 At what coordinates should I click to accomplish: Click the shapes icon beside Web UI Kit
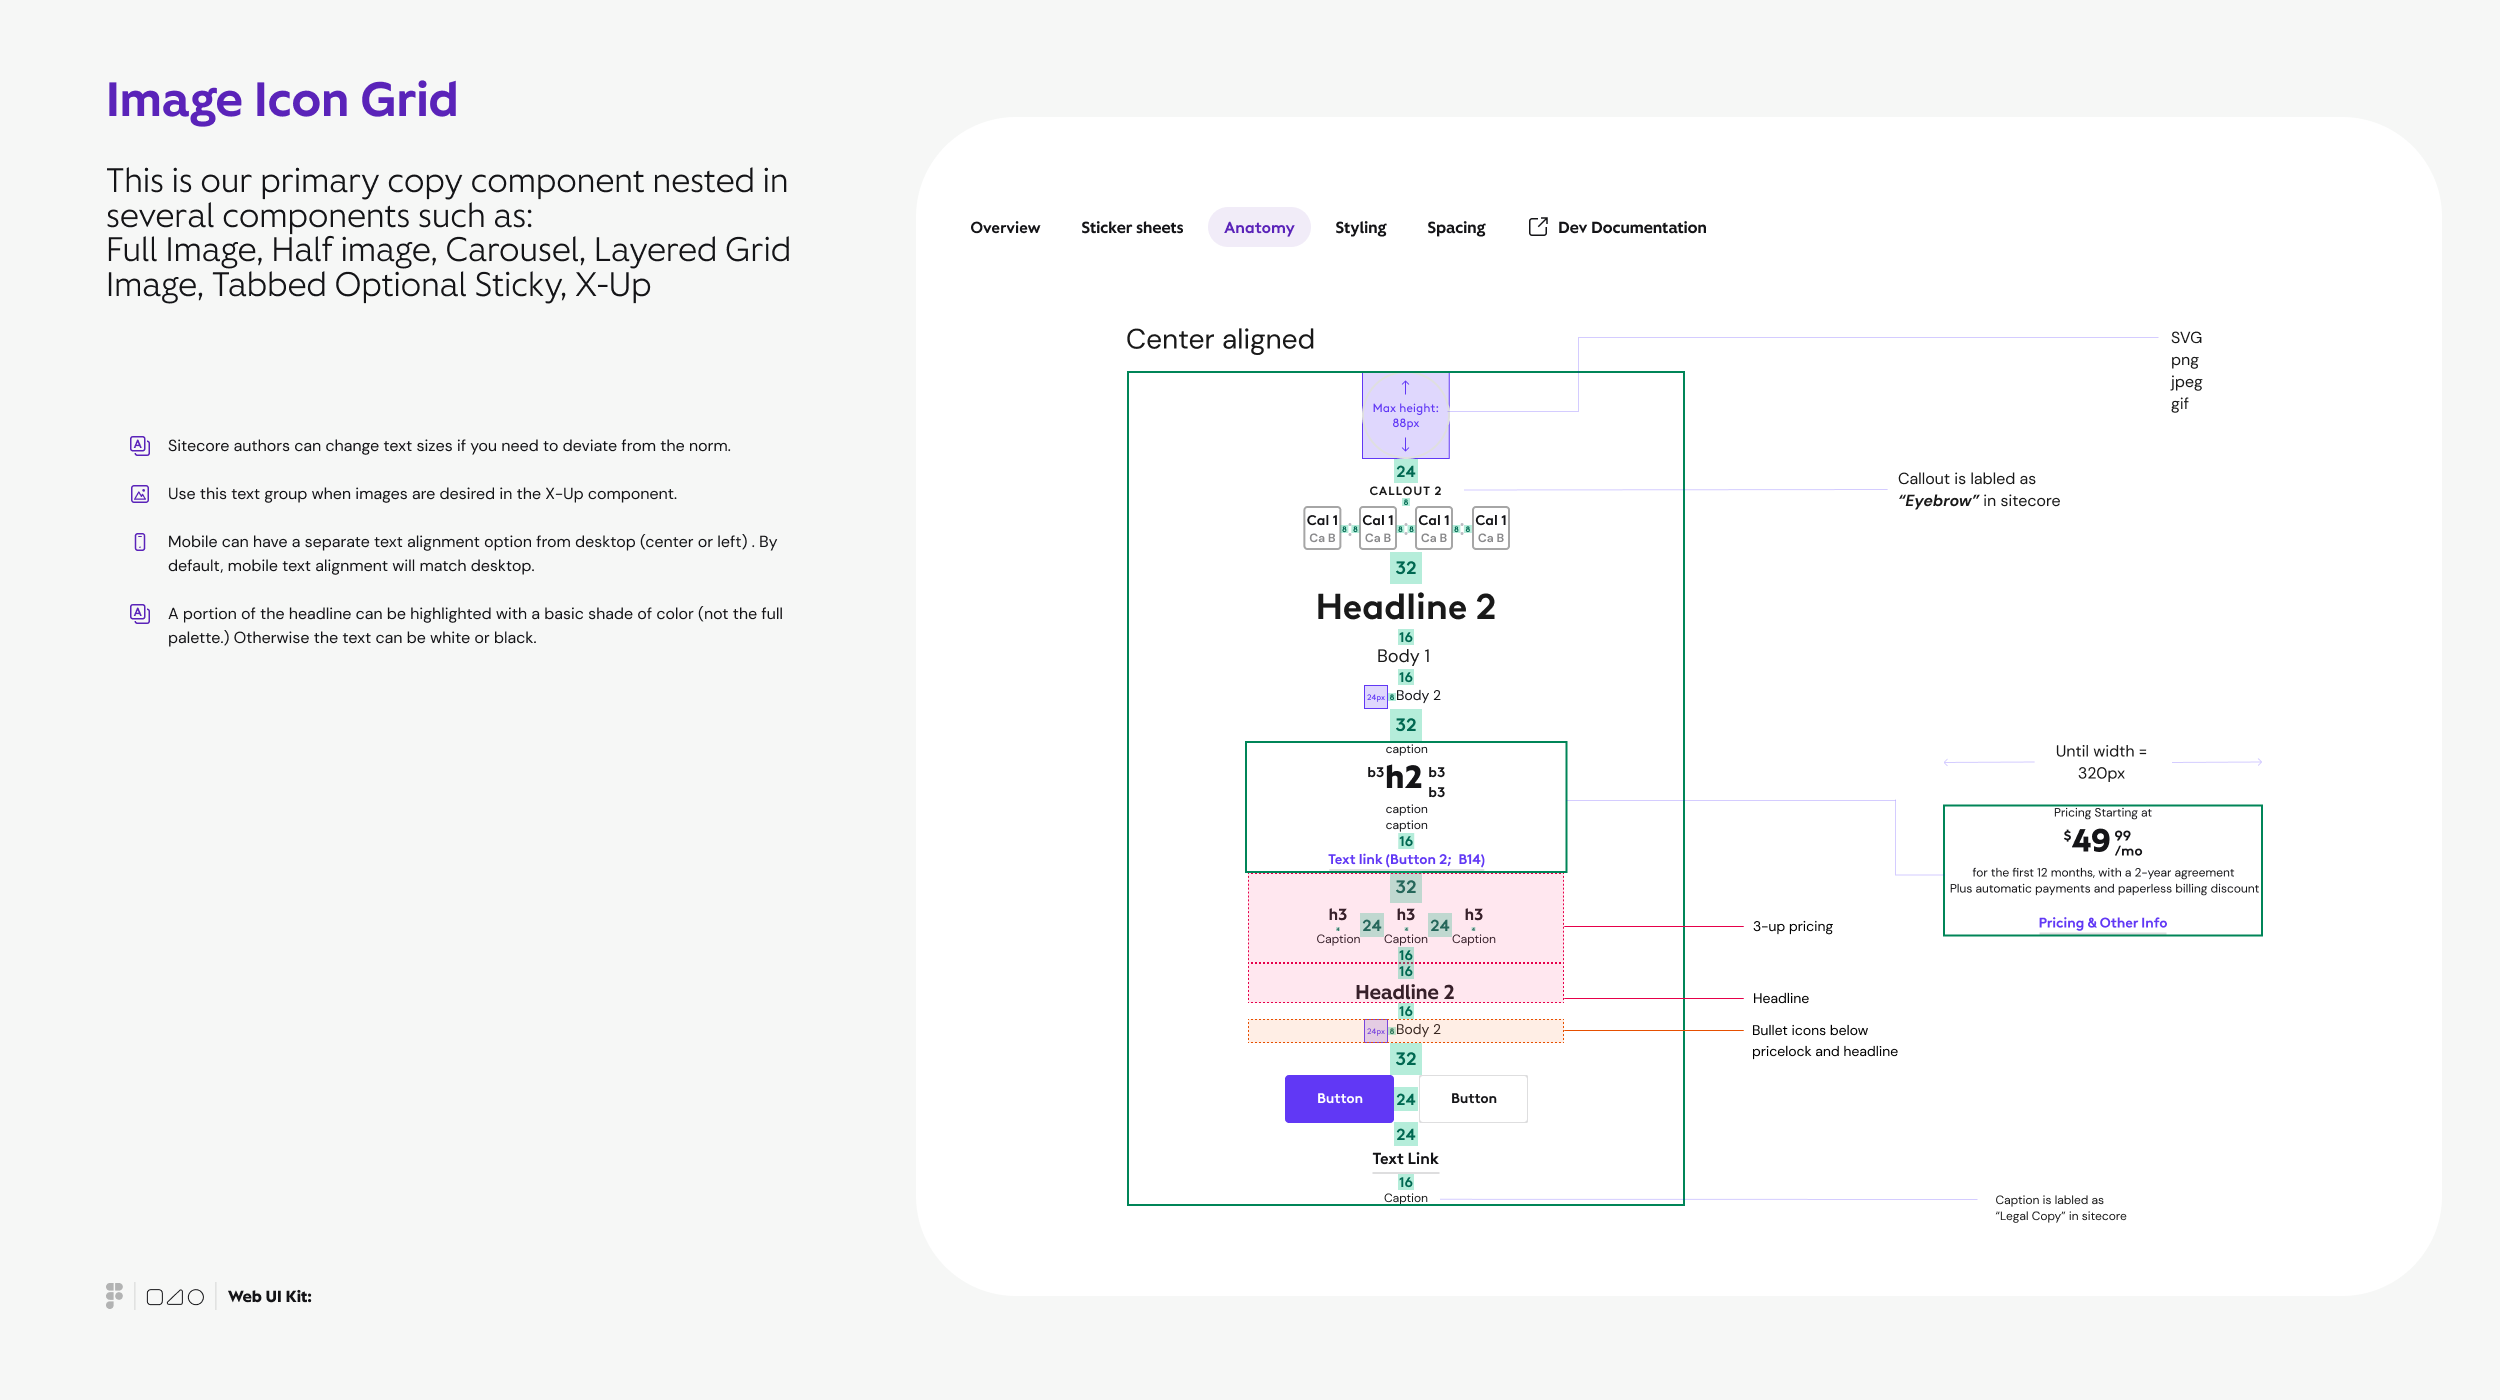tap(175, 1297)
